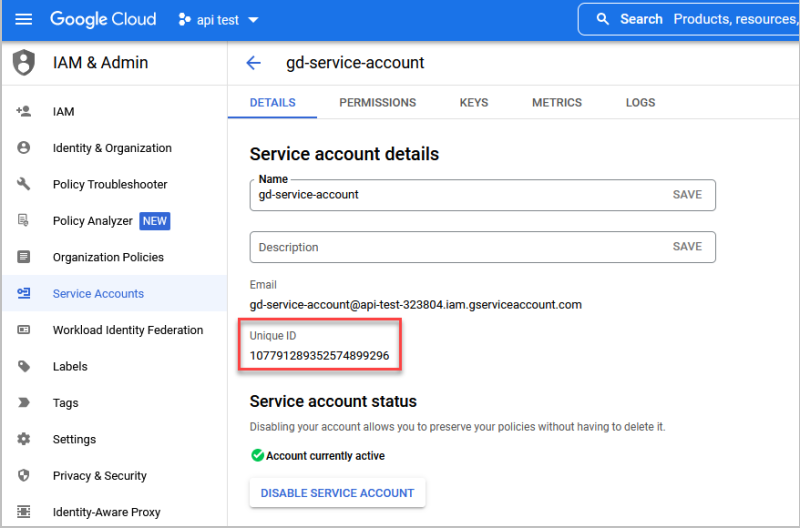The image size is (800, 528).
Task: Save the service account Name
Action: 687,194
